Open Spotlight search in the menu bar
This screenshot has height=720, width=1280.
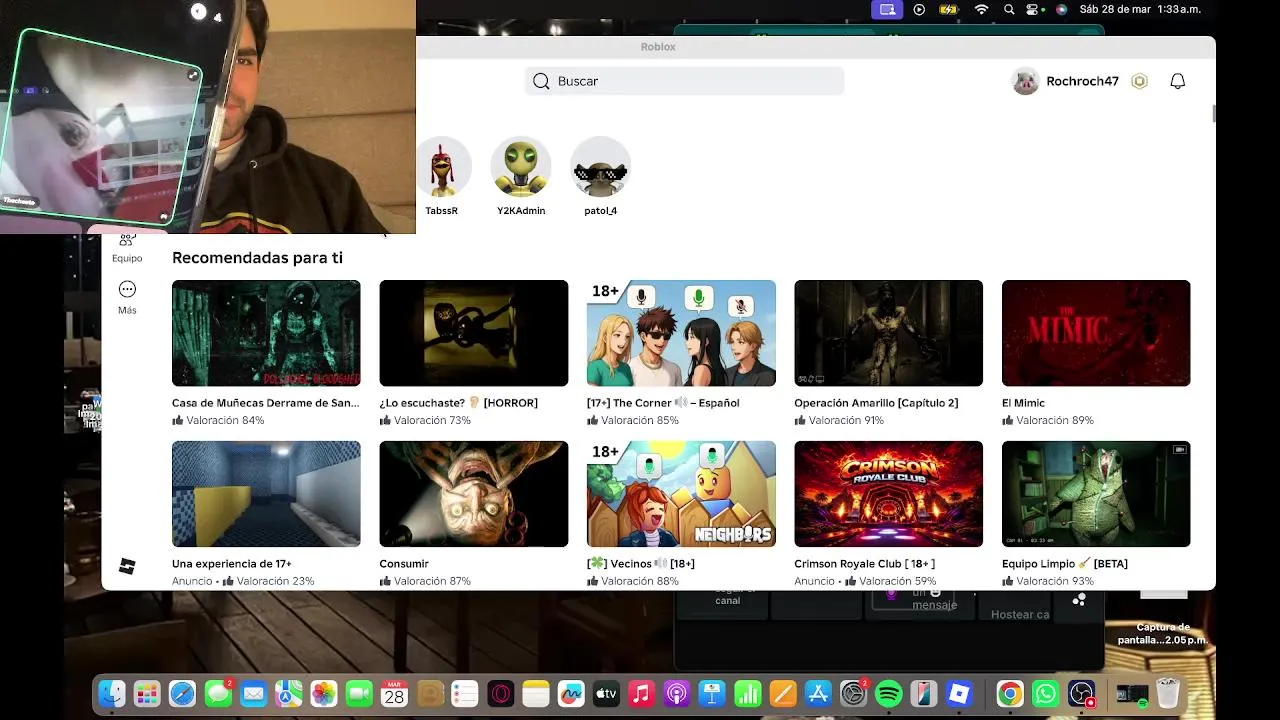tap(1009, 9)
